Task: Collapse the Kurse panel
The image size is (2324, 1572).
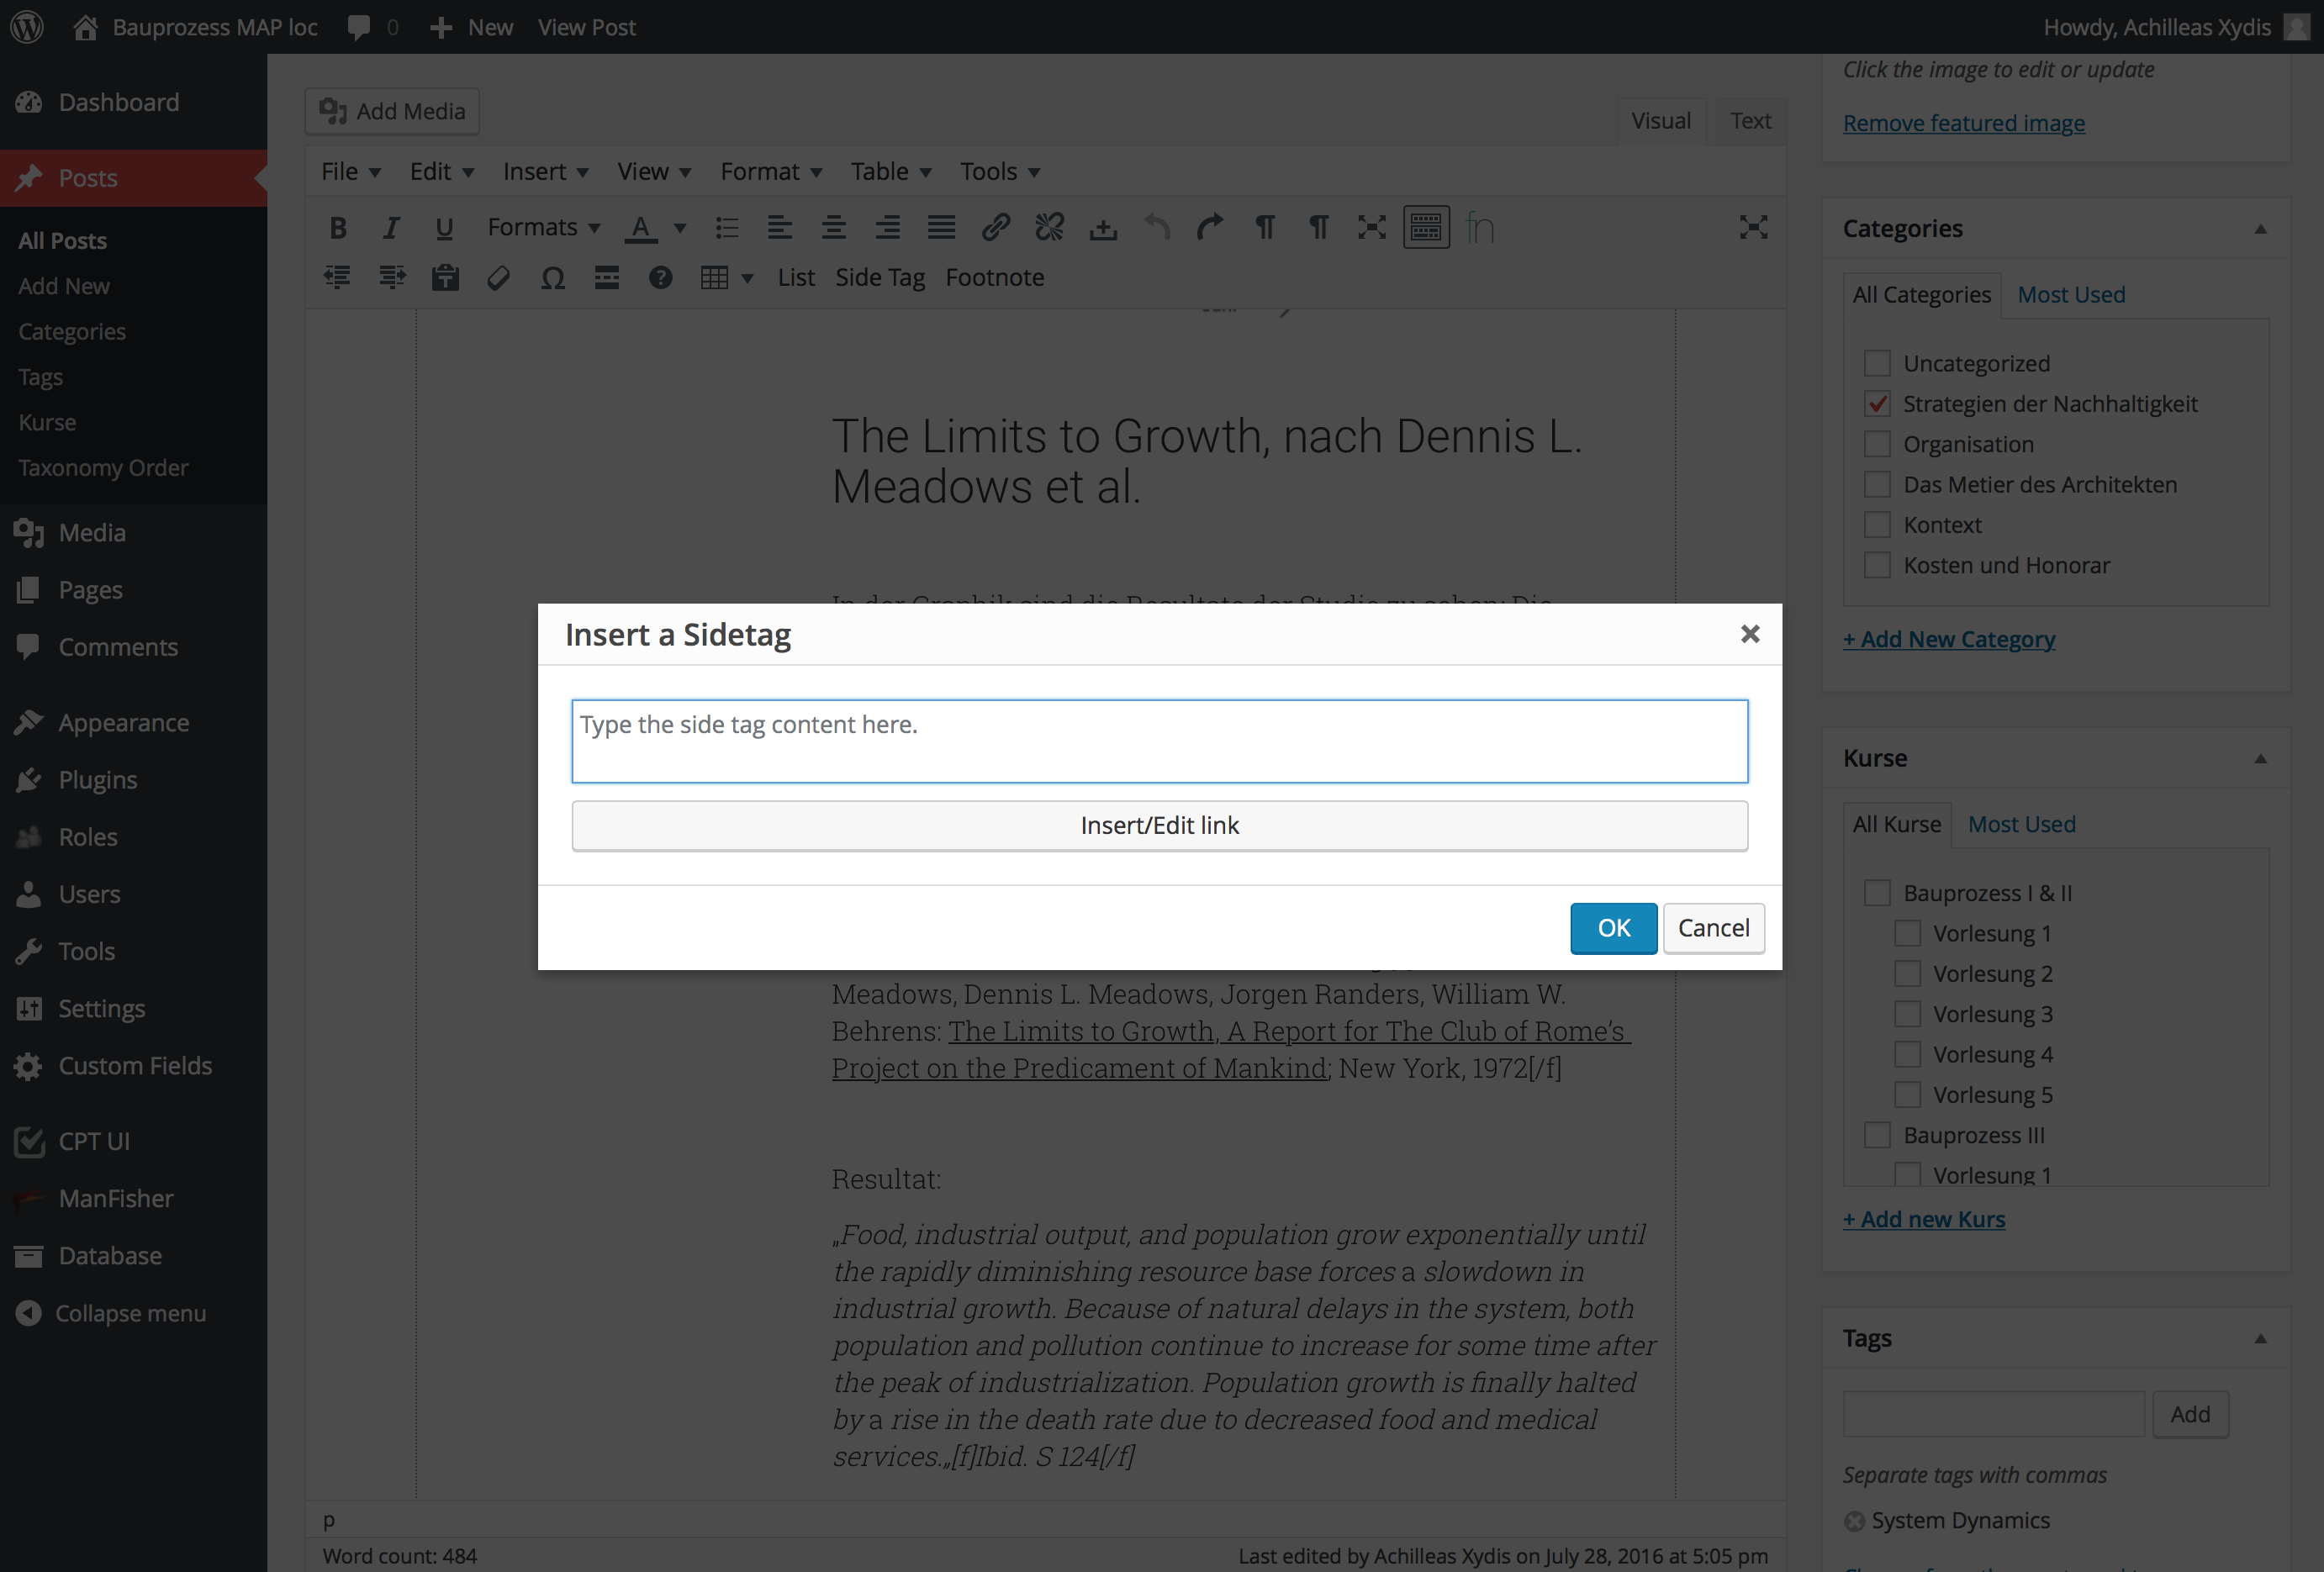Action: [2260, 758]
